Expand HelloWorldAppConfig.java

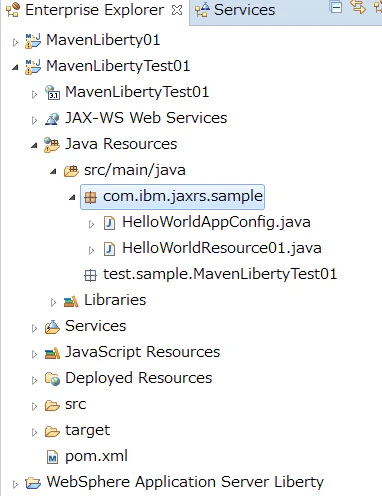point(91,224)
